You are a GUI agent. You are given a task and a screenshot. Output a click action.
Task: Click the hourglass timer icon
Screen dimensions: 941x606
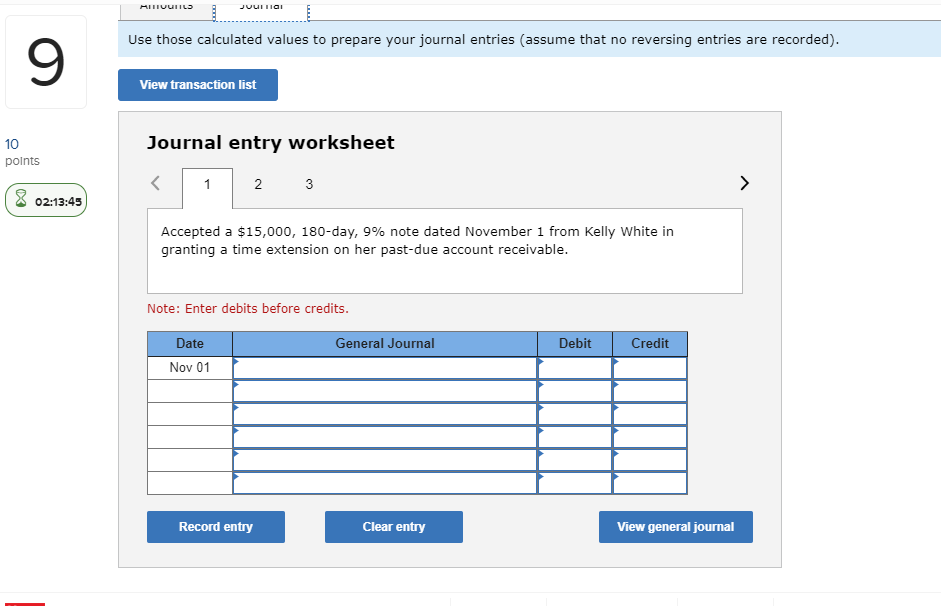tap(21, 199)
